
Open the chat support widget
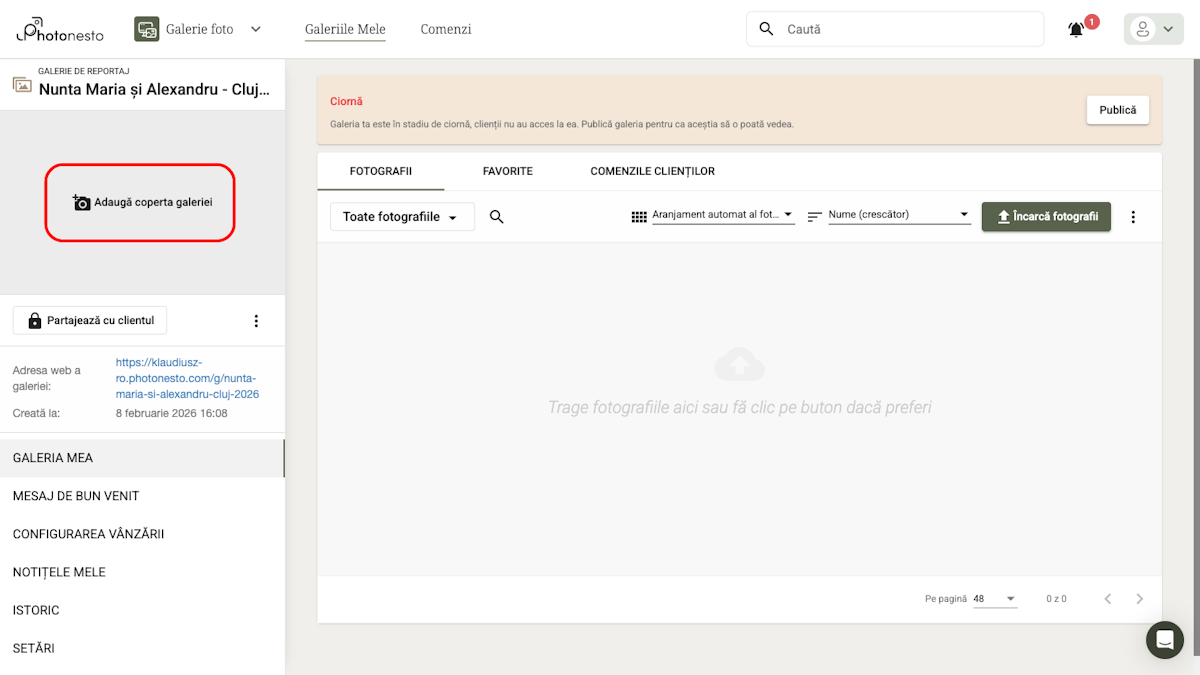[x=1164, y=640]
